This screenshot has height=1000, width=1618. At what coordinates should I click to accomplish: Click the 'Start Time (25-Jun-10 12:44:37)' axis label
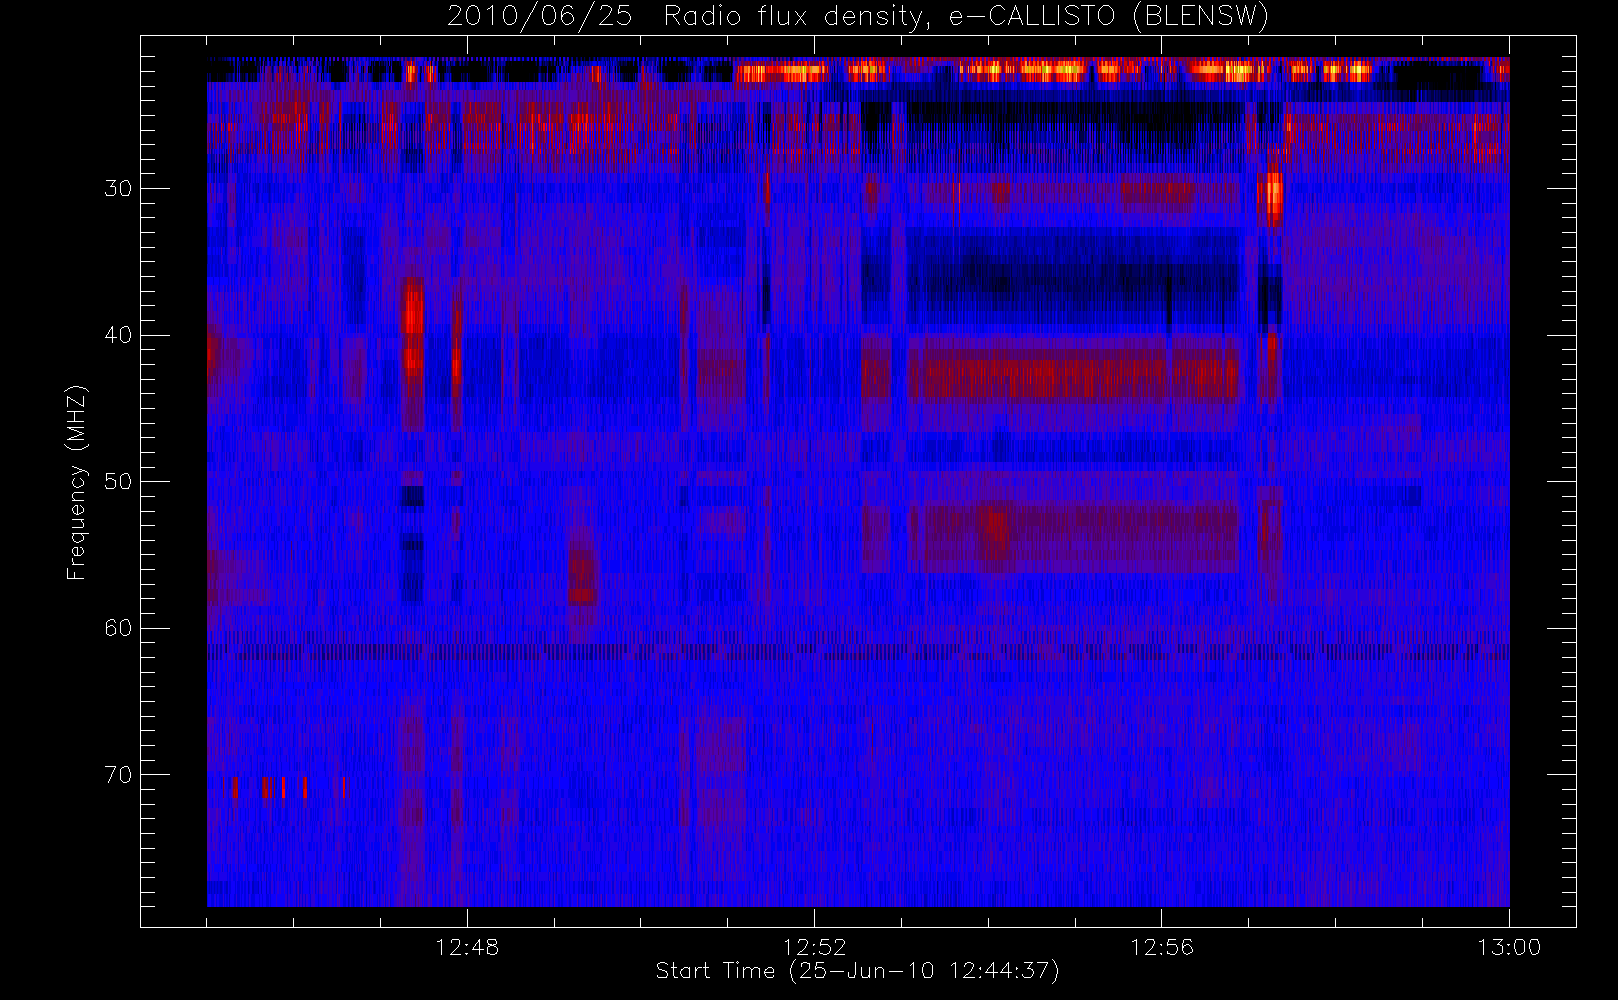pyautogui.click(x=857, y=971)
